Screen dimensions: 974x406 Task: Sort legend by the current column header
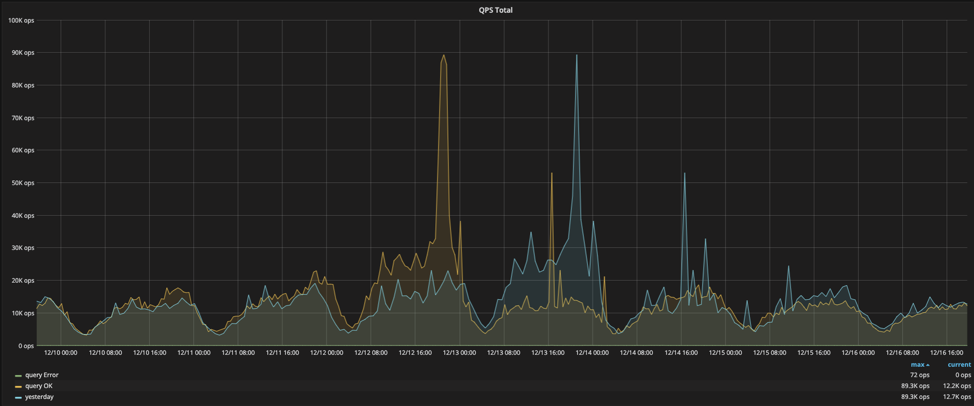(x=959, y=365)
